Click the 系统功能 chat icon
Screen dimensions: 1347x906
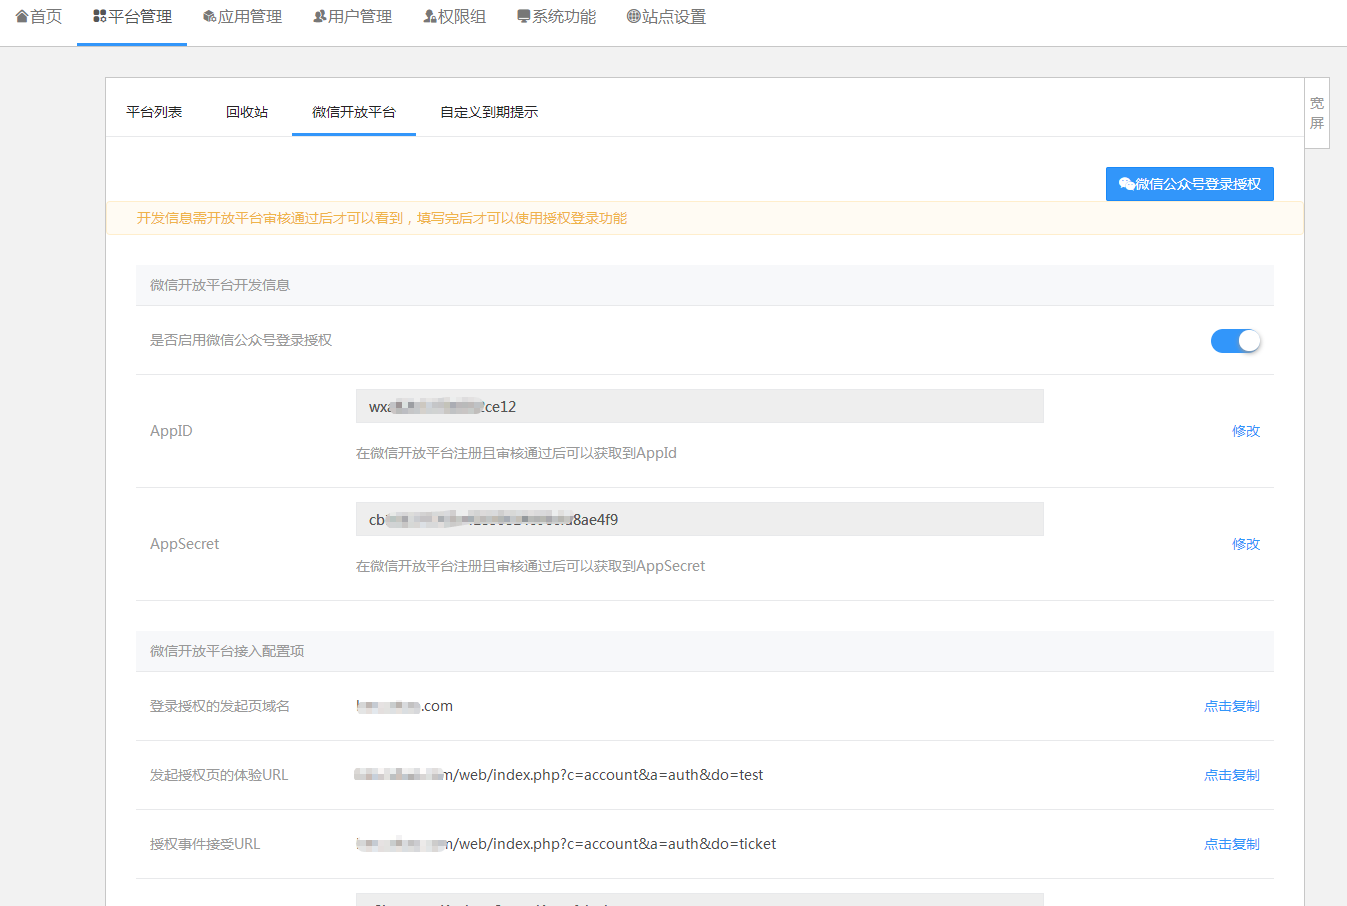(523, 15)
